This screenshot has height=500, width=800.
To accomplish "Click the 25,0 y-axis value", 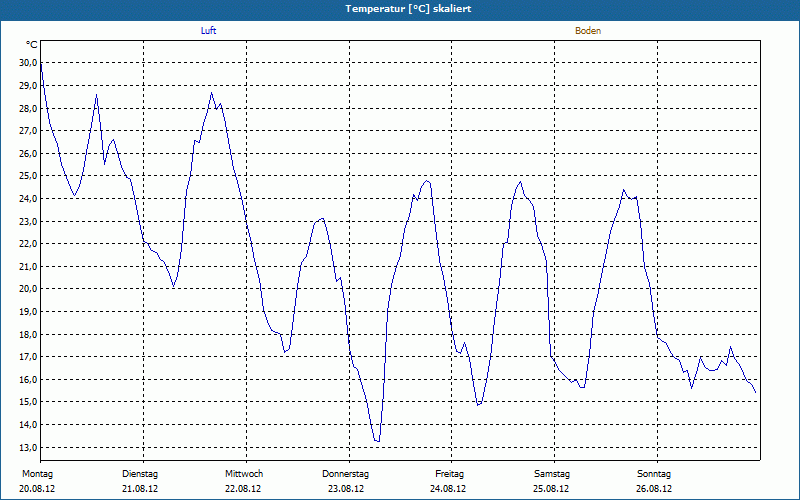I will click(28, 176).
